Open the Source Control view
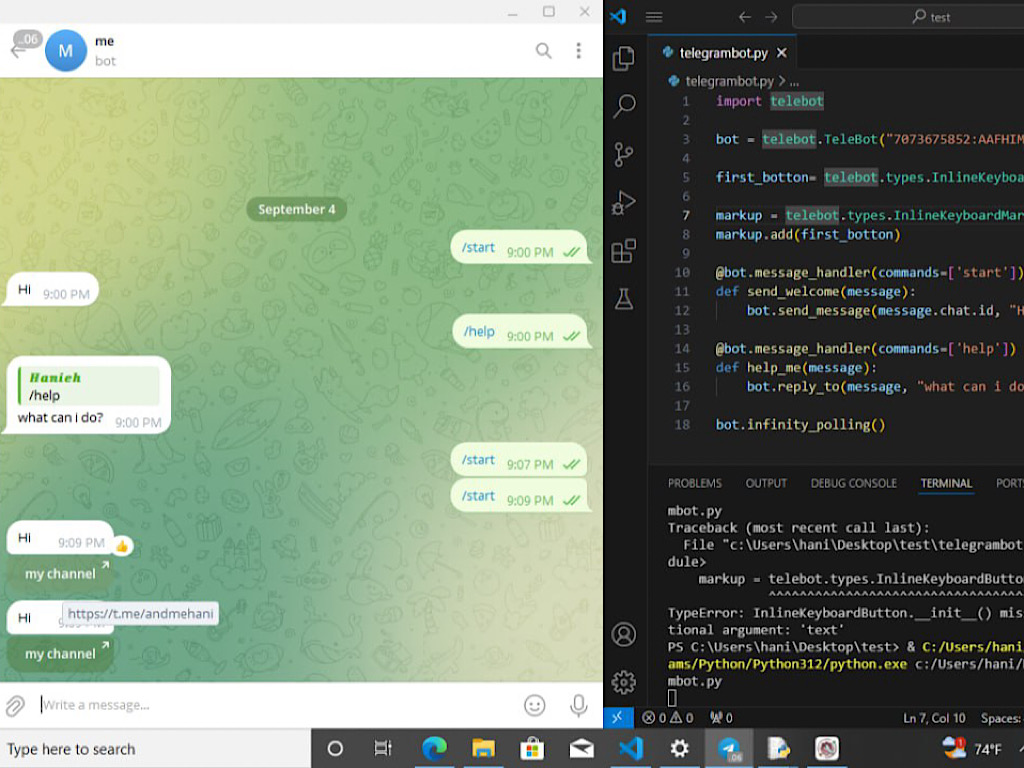 (624, 154)
